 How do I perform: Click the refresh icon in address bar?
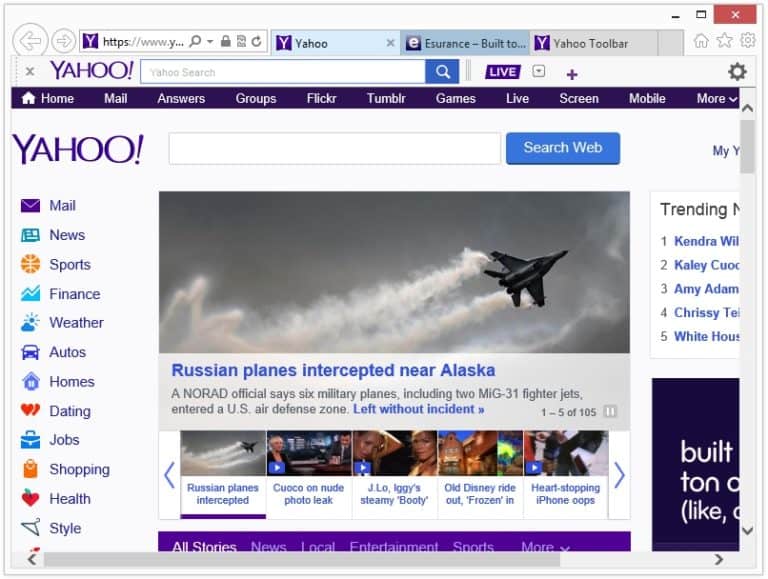(x=256, y=42)
